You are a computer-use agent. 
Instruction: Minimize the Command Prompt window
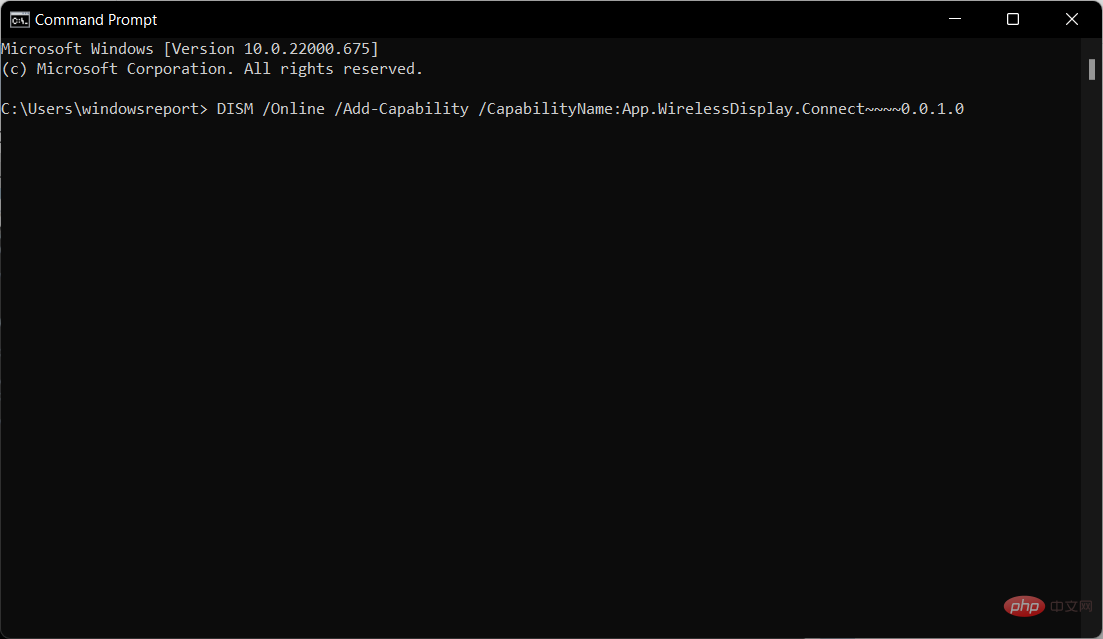(958, 19)
